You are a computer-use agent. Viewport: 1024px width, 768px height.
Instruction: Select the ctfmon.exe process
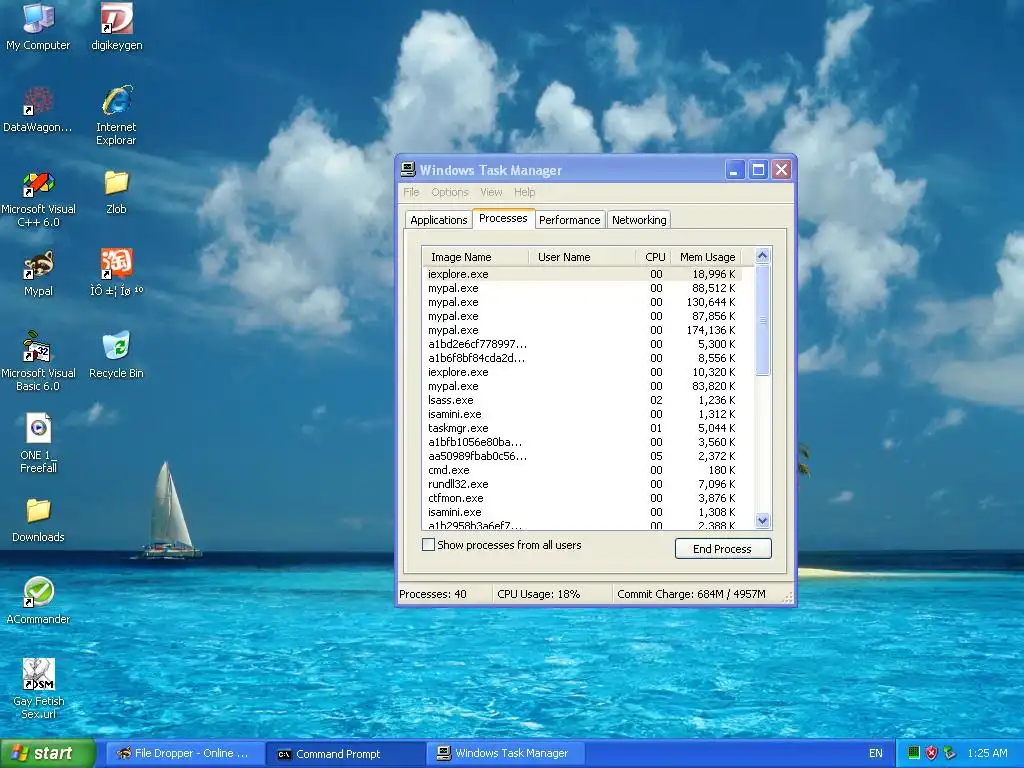coord(583,498)
